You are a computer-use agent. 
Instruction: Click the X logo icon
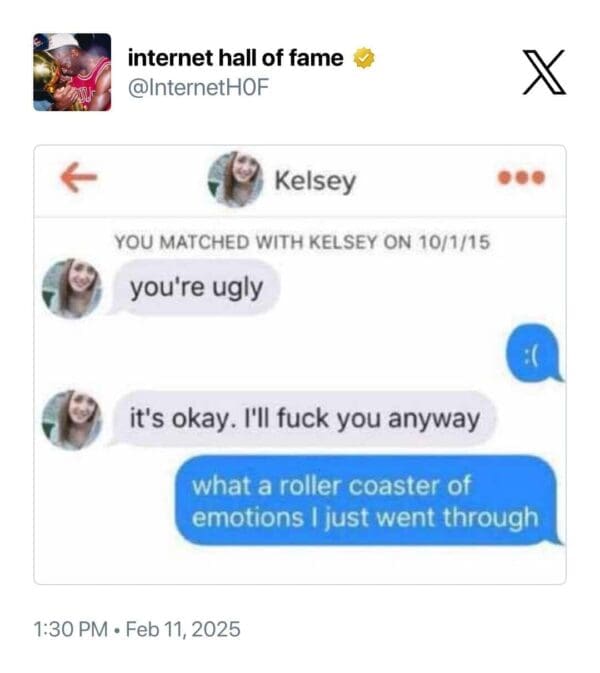[x=544, y=72]
